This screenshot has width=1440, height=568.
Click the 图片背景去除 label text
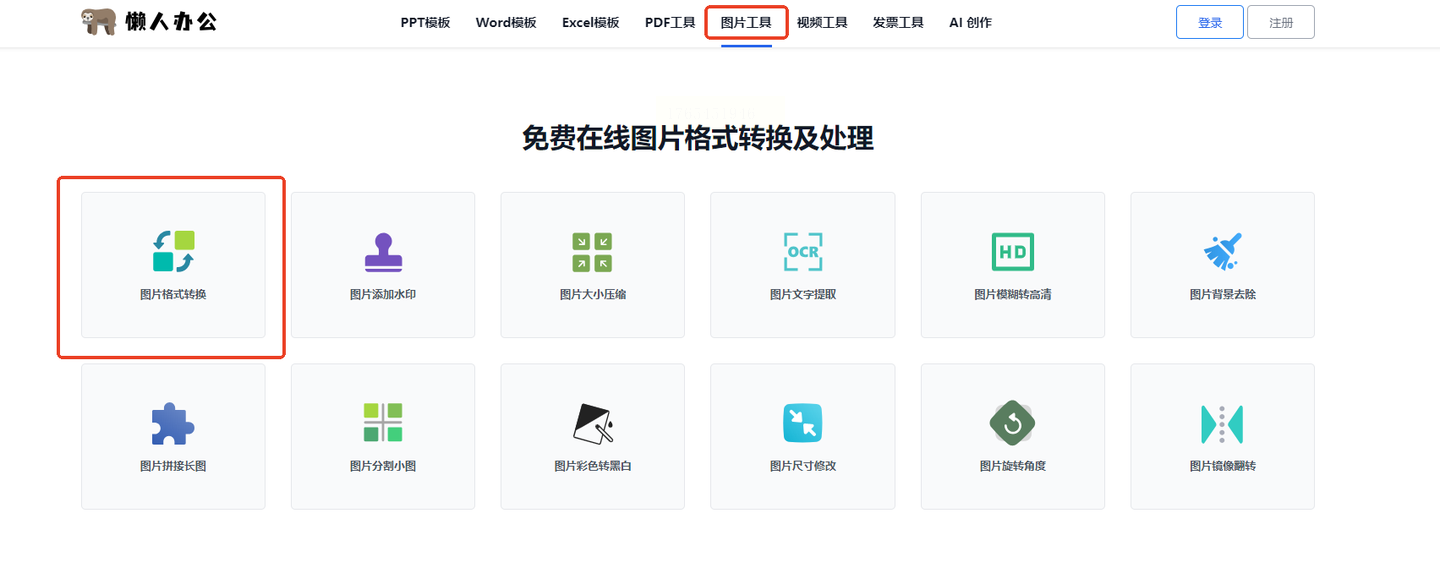pos(1223,295)
